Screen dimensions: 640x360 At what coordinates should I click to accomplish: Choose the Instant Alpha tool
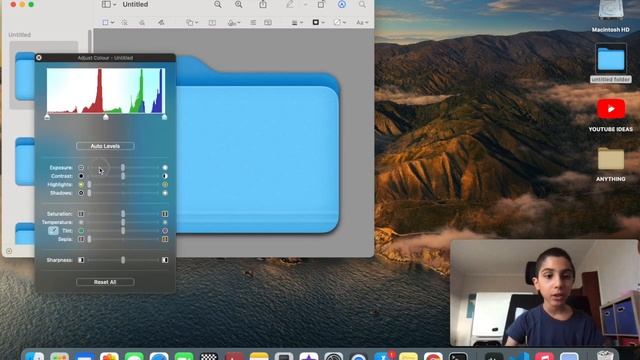coord(124,22)
